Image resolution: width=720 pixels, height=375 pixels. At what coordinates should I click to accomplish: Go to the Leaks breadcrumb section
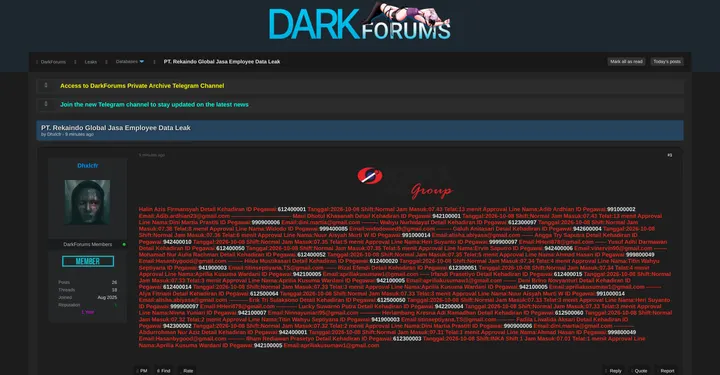[x=90, y=62]
